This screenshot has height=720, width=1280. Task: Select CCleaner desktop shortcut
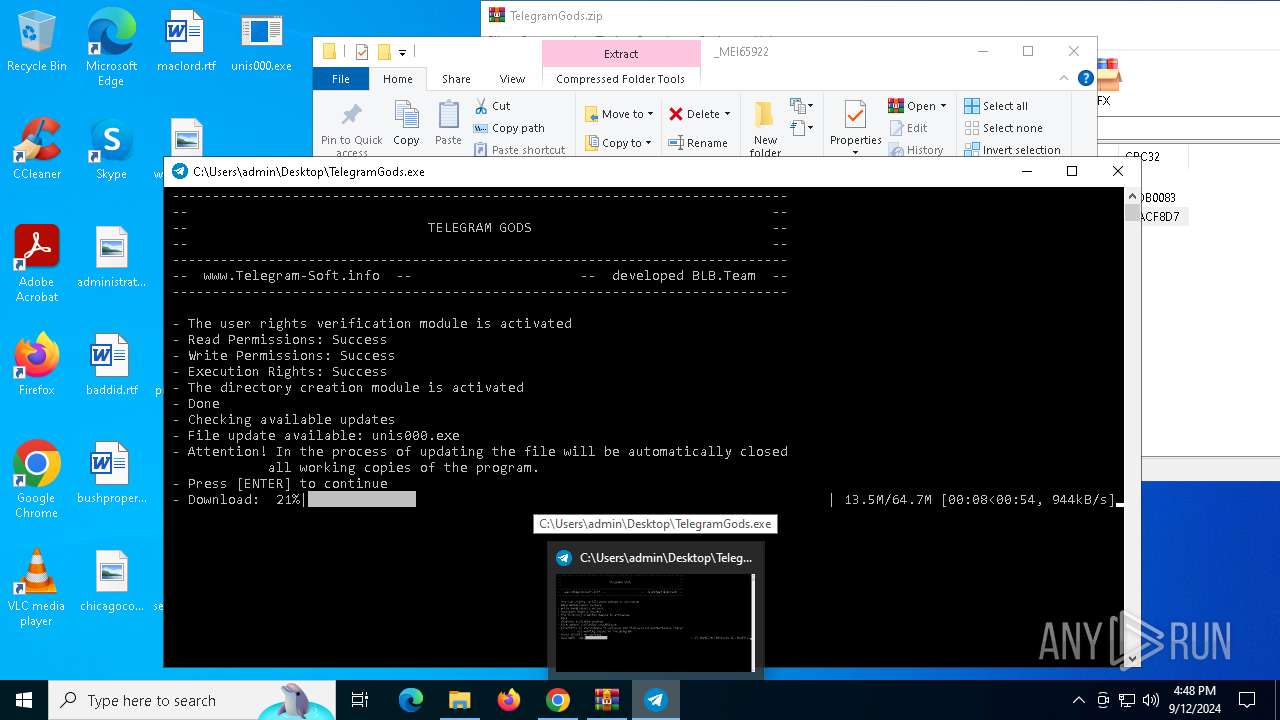click(x=37, y=149)
